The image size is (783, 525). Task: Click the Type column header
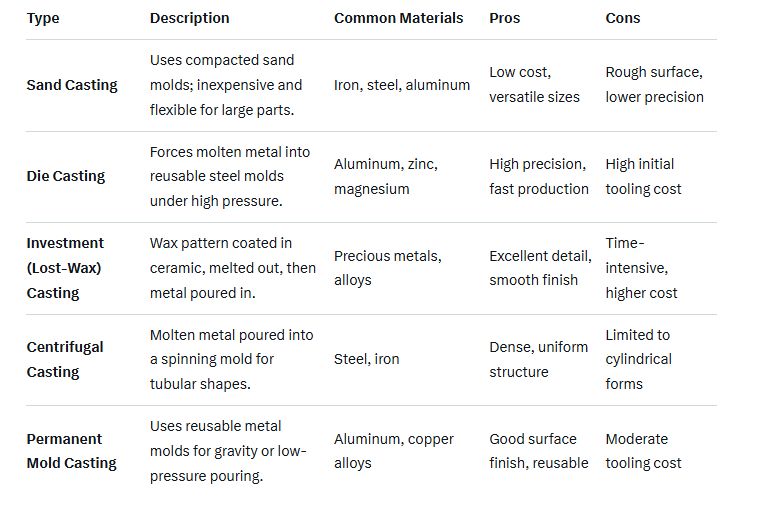pos(43,18)
